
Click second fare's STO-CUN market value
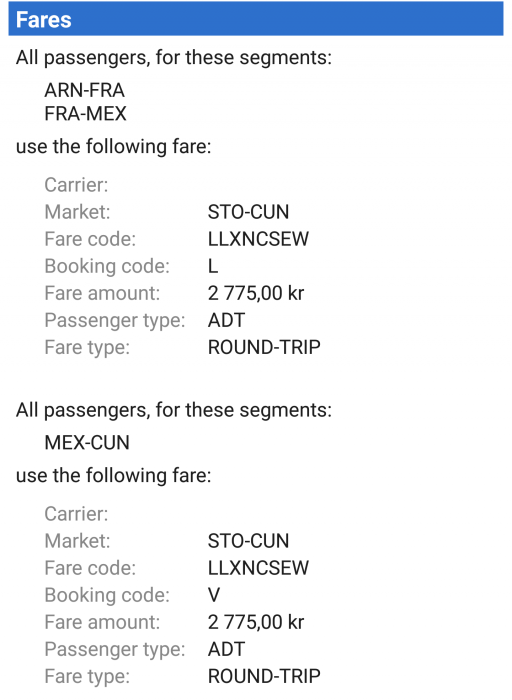(248, 541)
